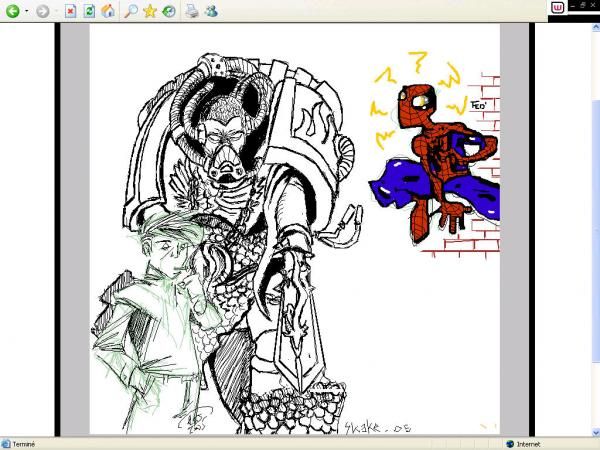Open the Messenger icon
This screenshot has width=600, height=450.
tap(211, 11)
